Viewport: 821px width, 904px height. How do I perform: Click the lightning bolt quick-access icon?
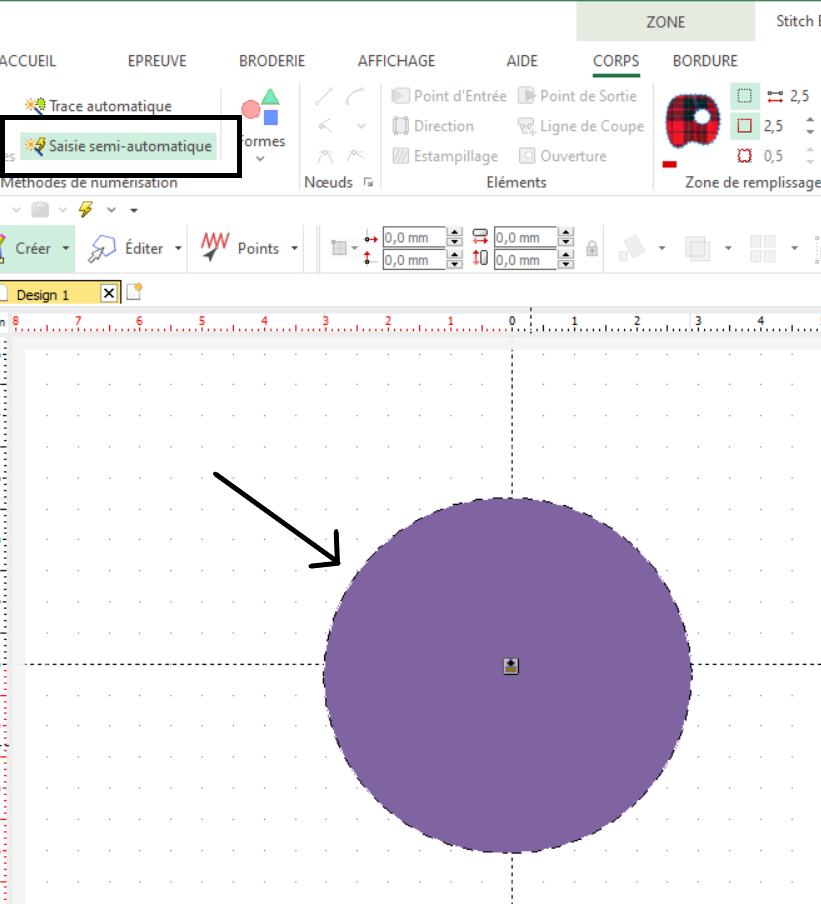[x=85, y=209]
